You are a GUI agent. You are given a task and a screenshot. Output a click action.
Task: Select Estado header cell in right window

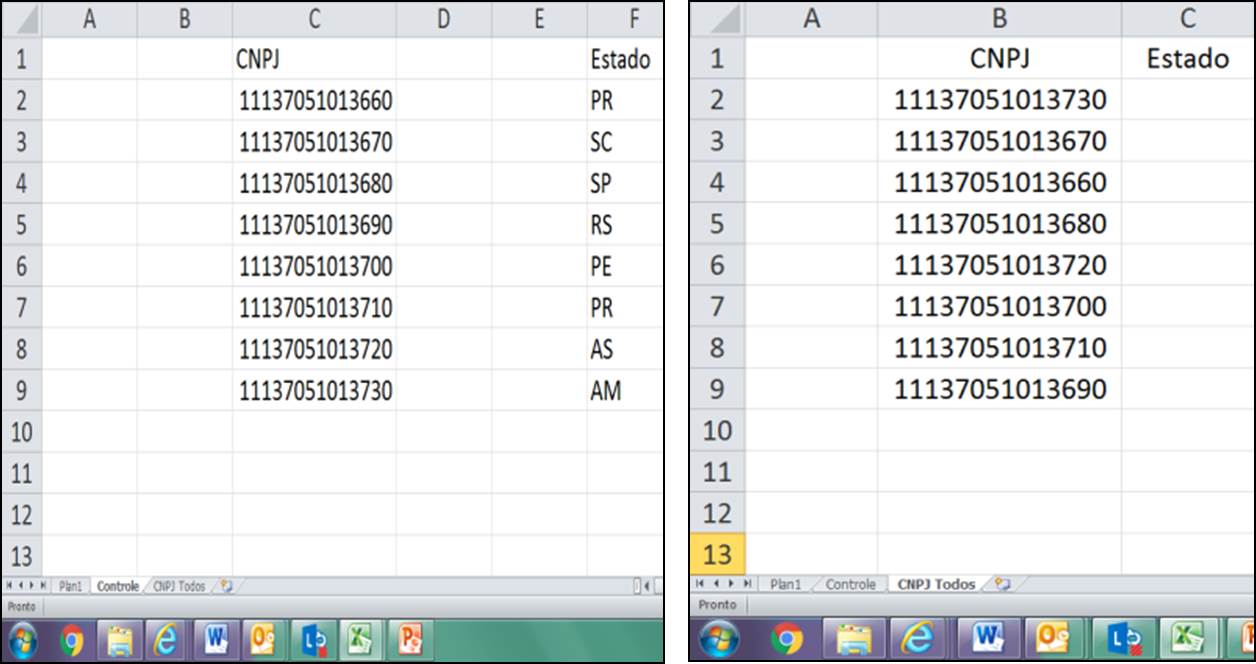tap(1187, 58)
